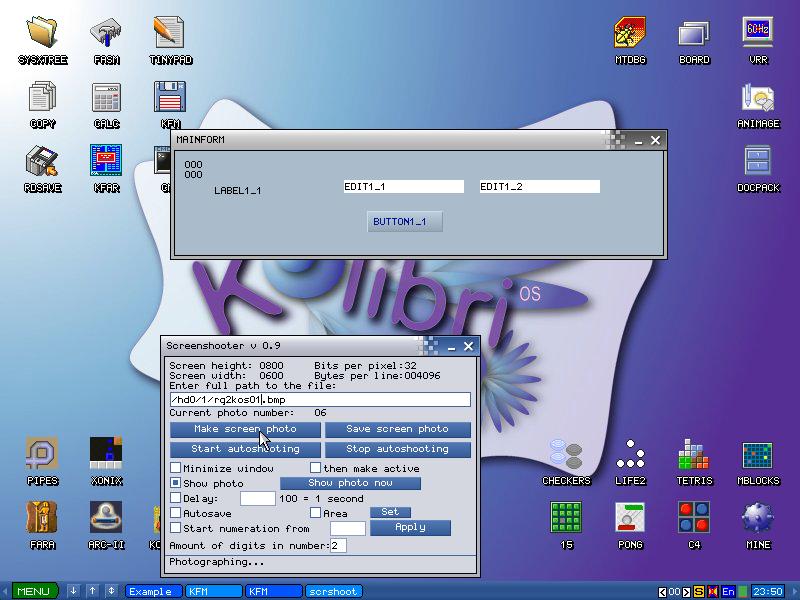Viewport: 800px width, 600px height.
Task: Enable the Minimize window checkbox
Action: pyautogui.click(x=176, y=468)
